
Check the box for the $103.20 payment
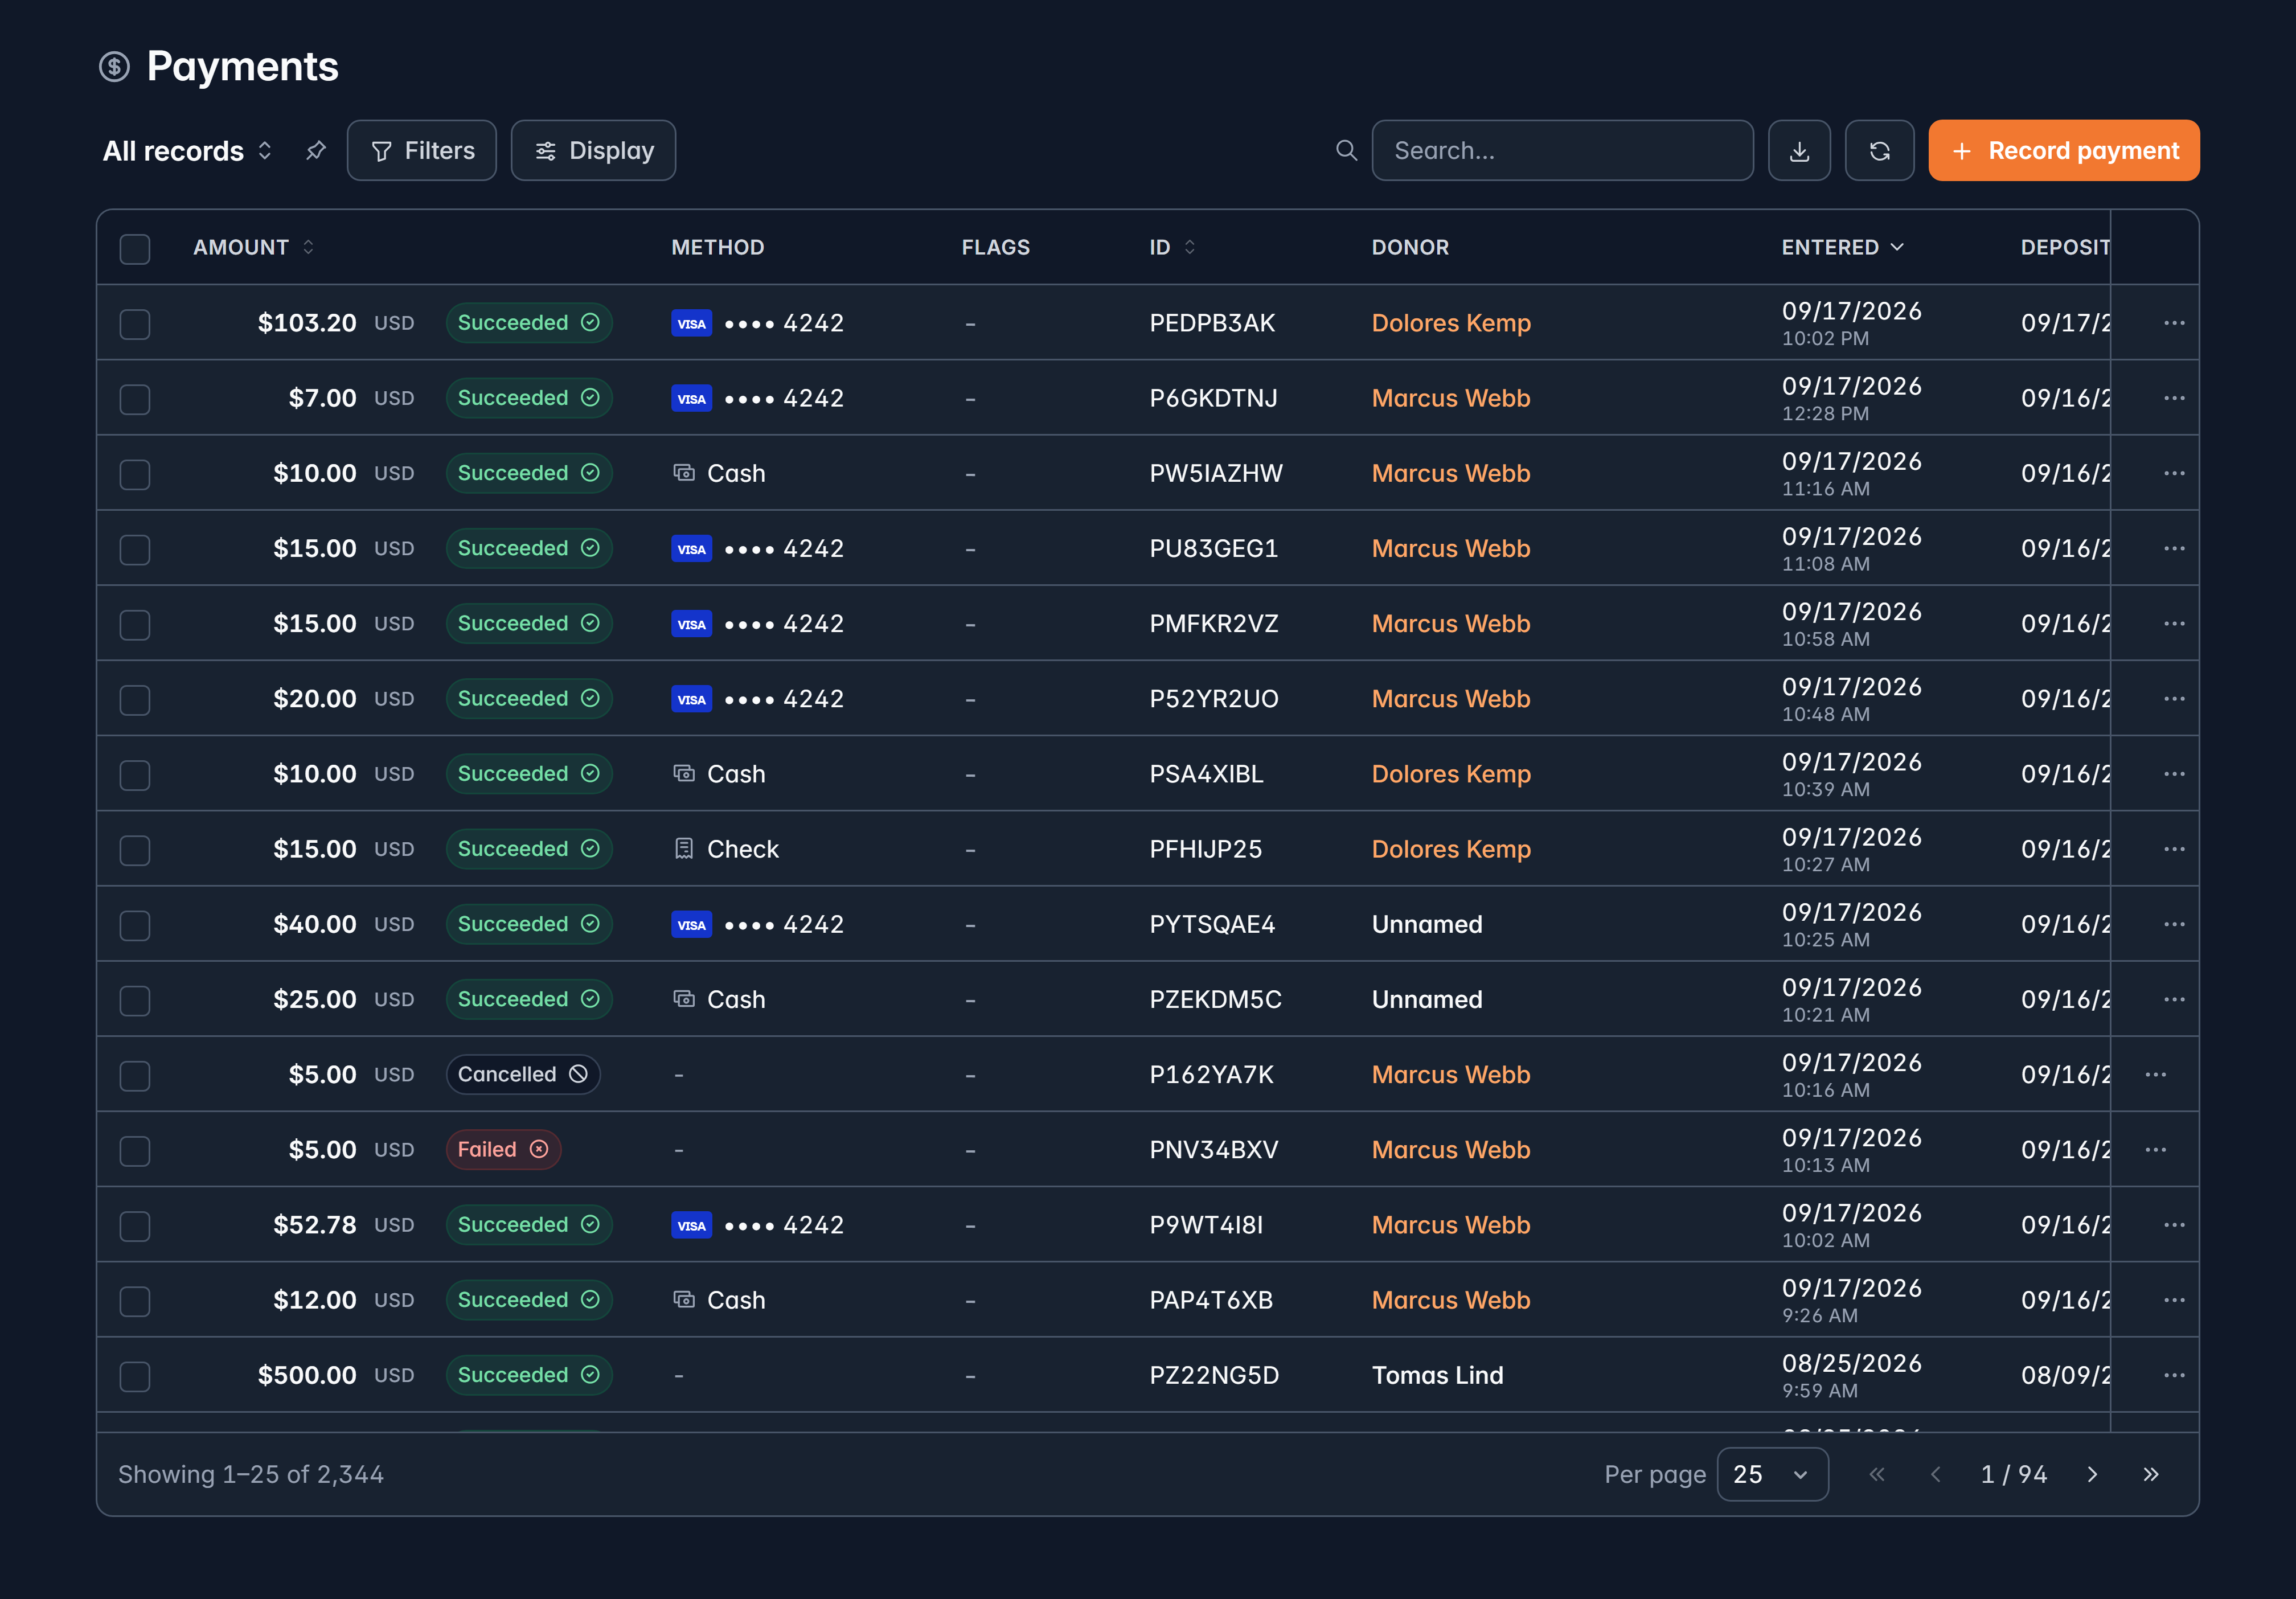point(135,324)
